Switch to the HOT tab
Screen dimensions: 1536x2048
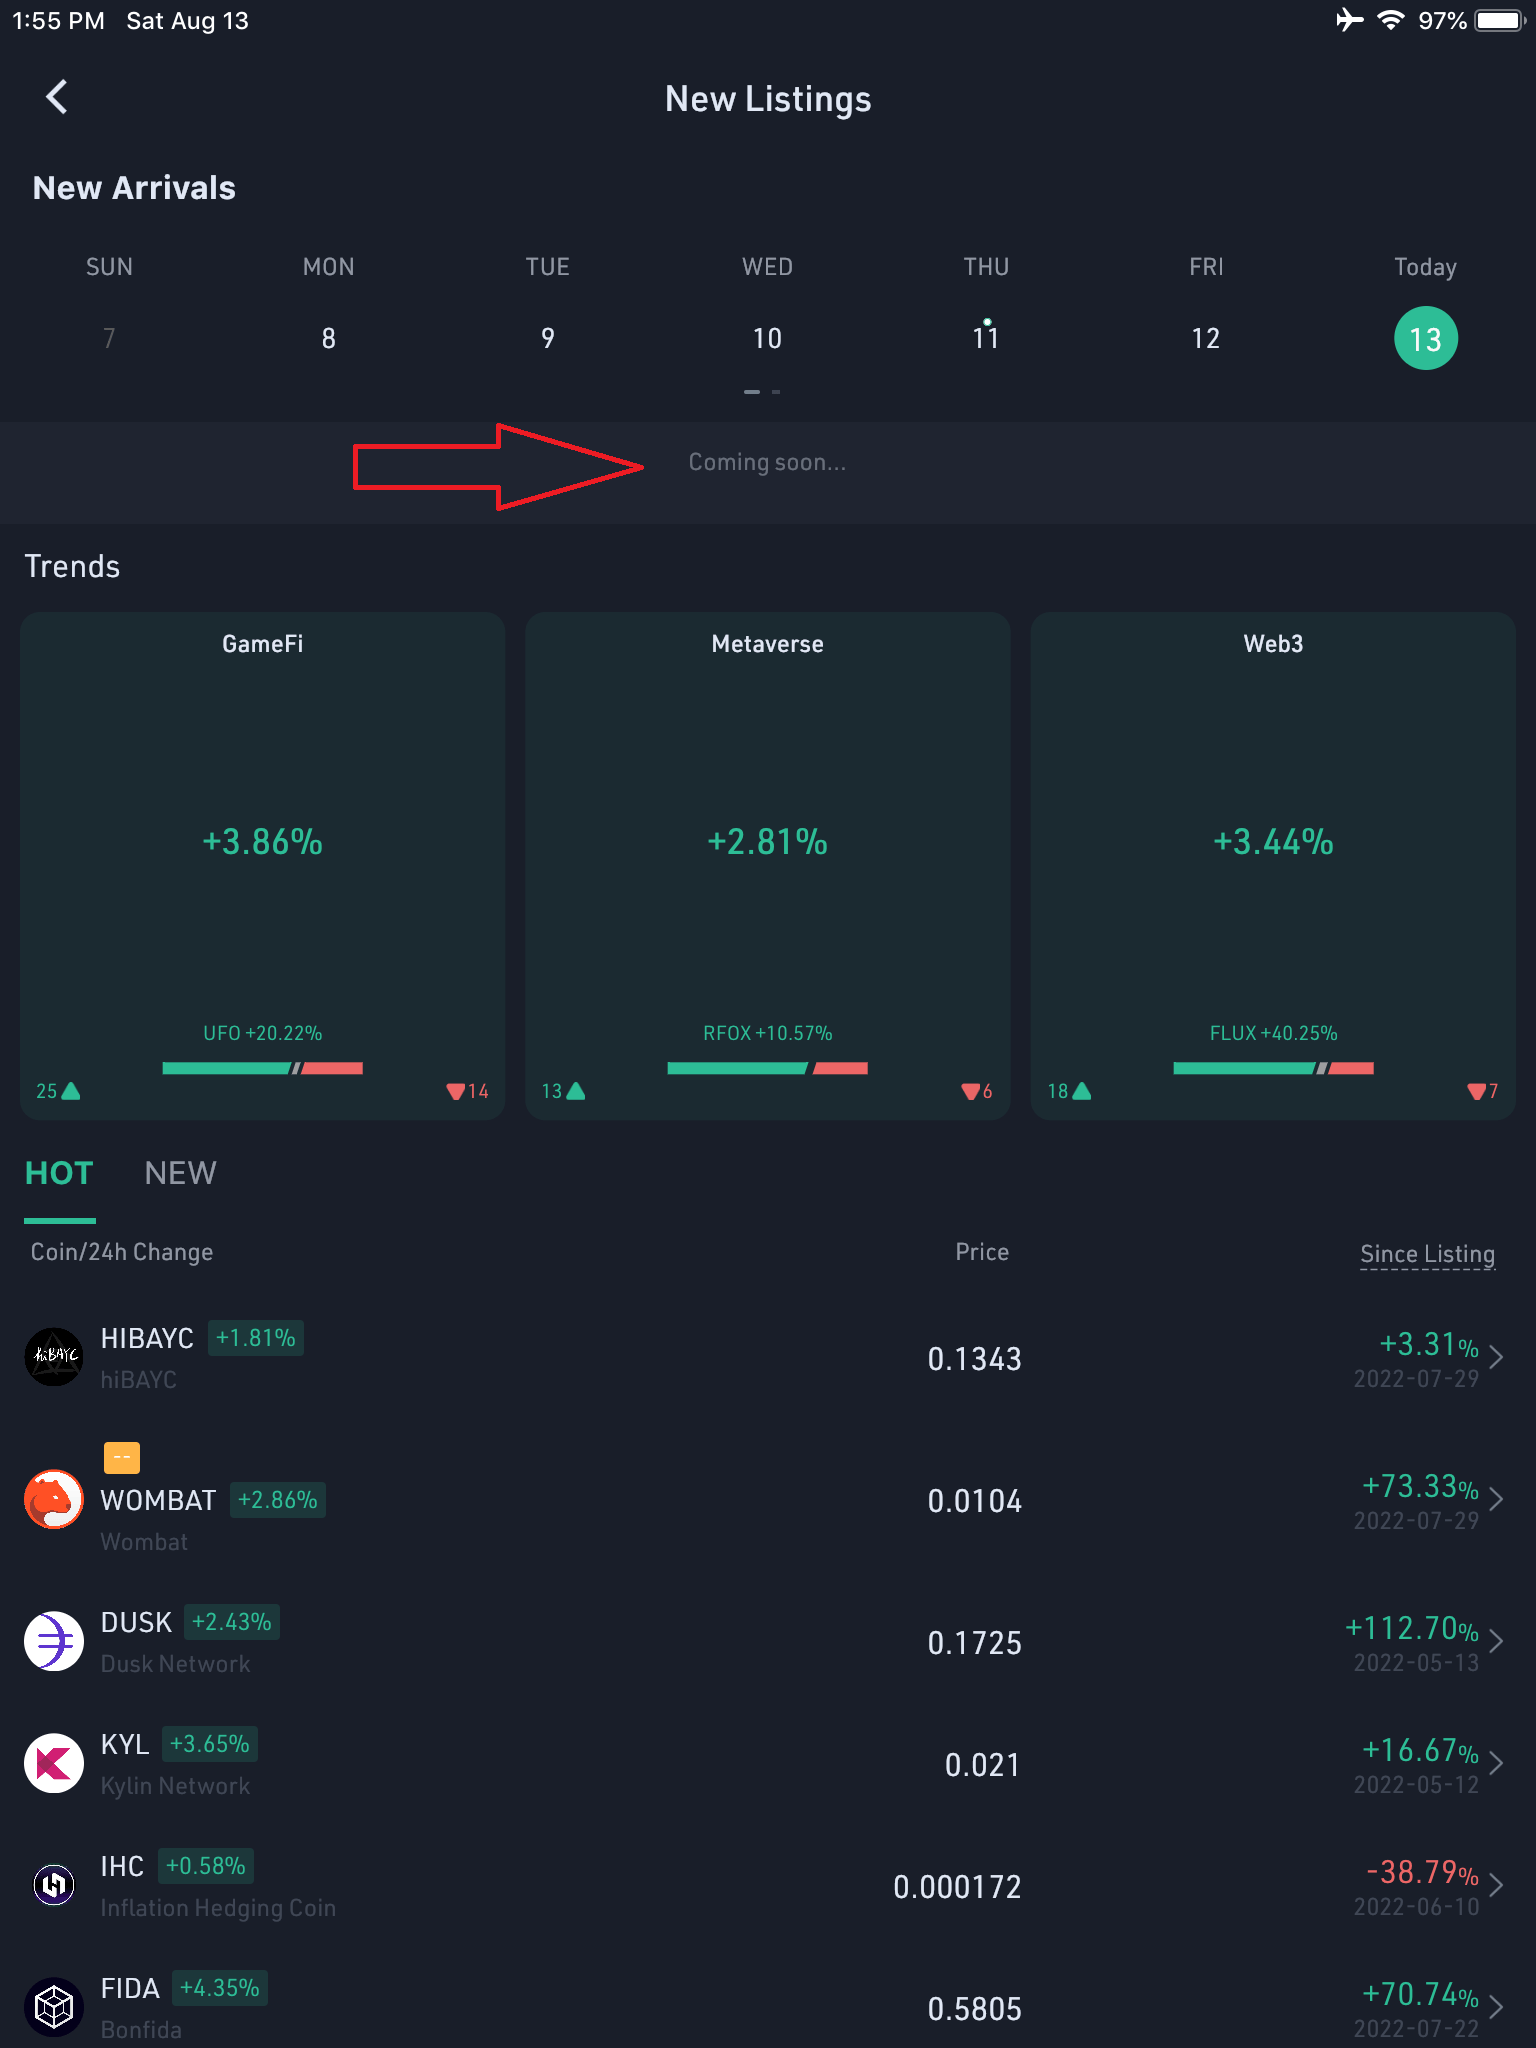59,1173
